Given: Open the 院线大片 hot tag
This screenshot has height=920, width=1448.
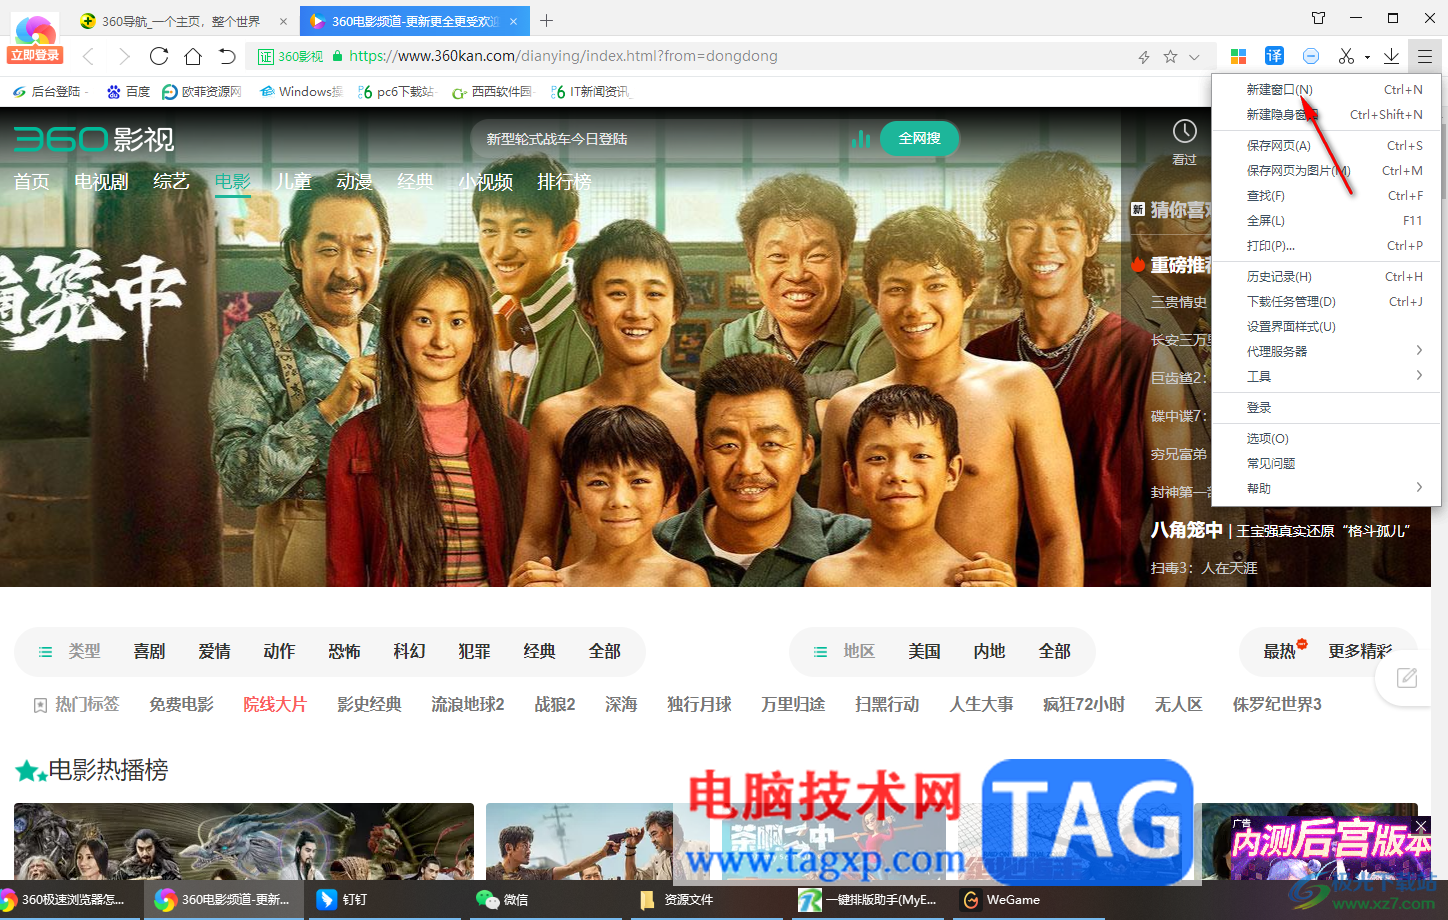Looking at the screenshot, I should point(275,705).
